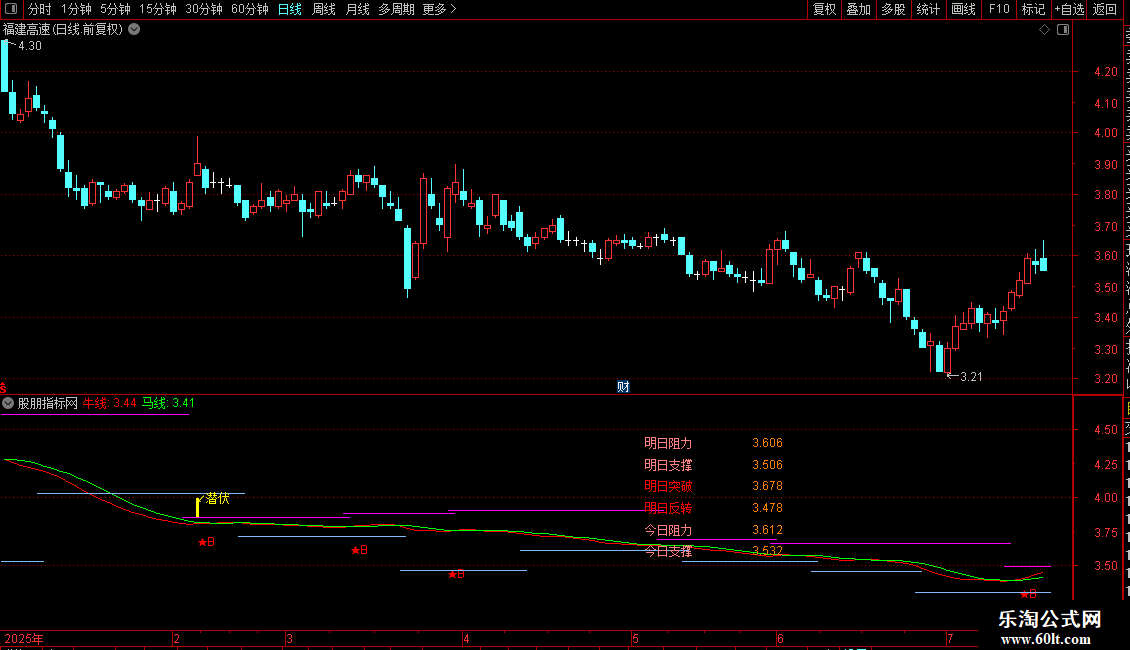Click the 返回 back button

point(1105,9)
